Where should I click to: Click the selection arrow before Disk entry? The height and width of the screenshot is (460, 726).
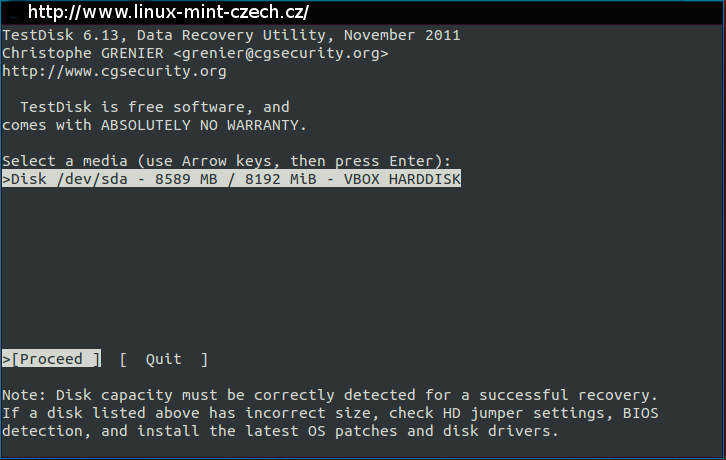click(x=6, y=179)
